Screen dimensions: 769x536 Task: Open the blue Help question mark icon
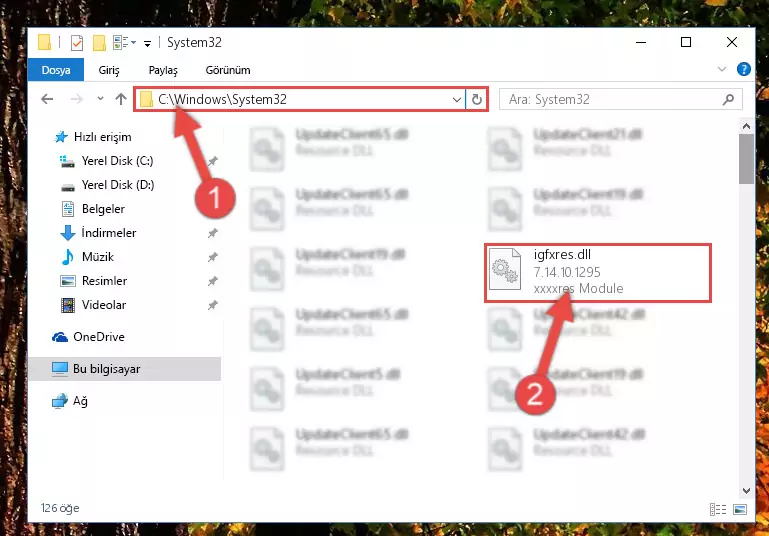pos(743,69)
